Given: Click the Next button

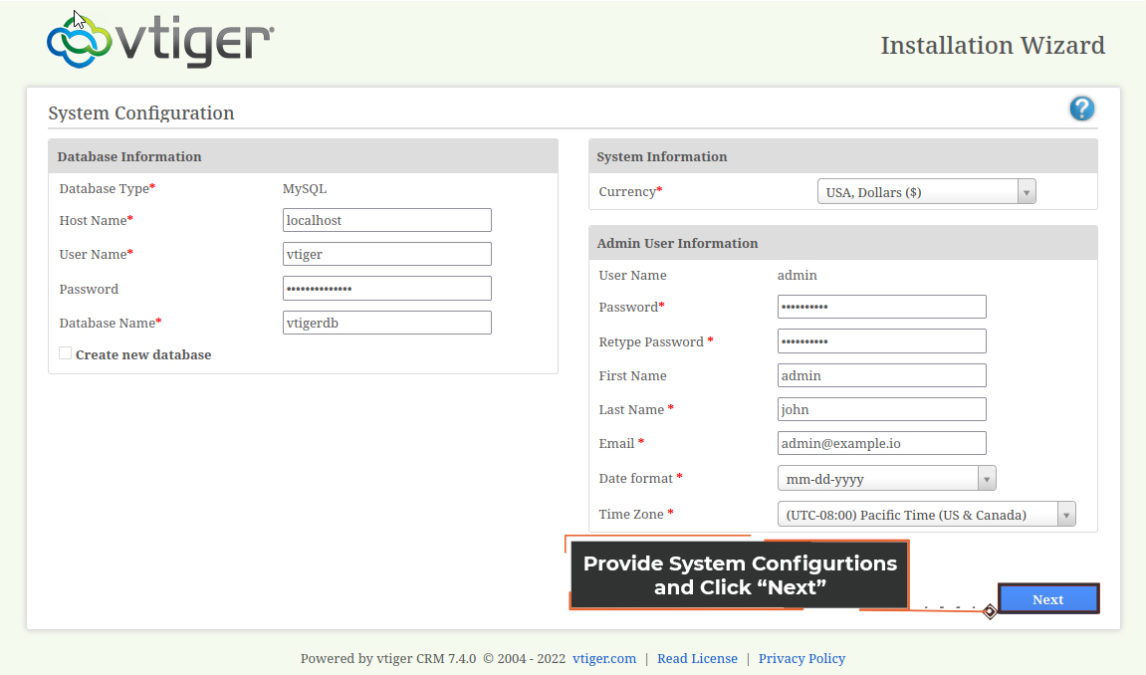Looking at the screenshot, I should (1048, 598).
